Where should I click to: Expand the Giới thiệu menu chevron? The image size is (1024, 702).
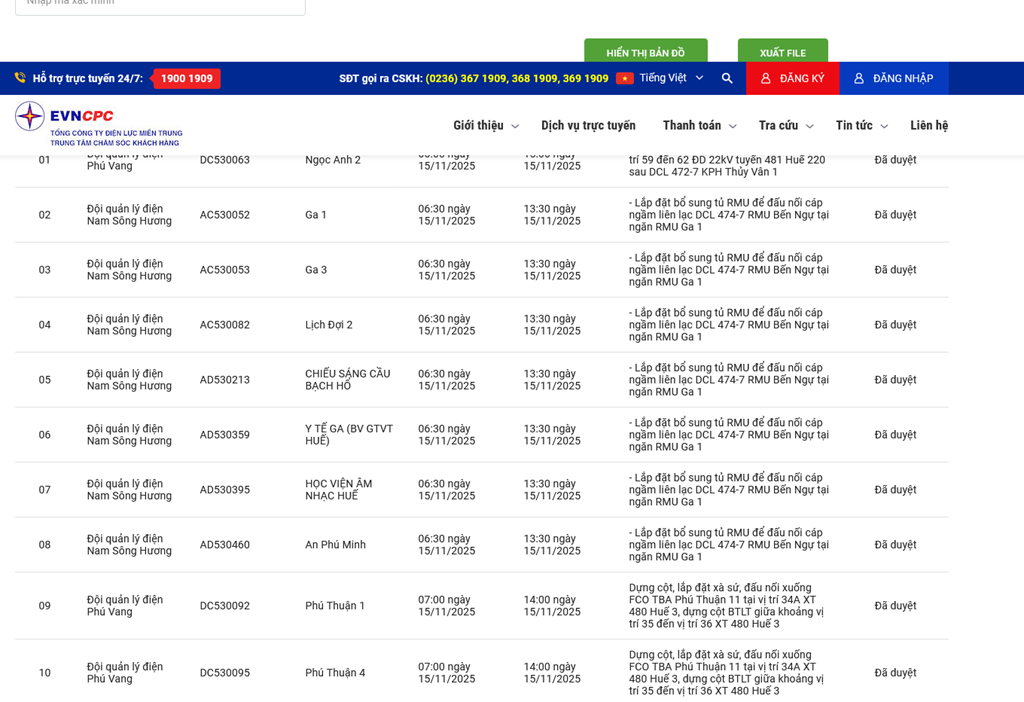pos(515,127)
